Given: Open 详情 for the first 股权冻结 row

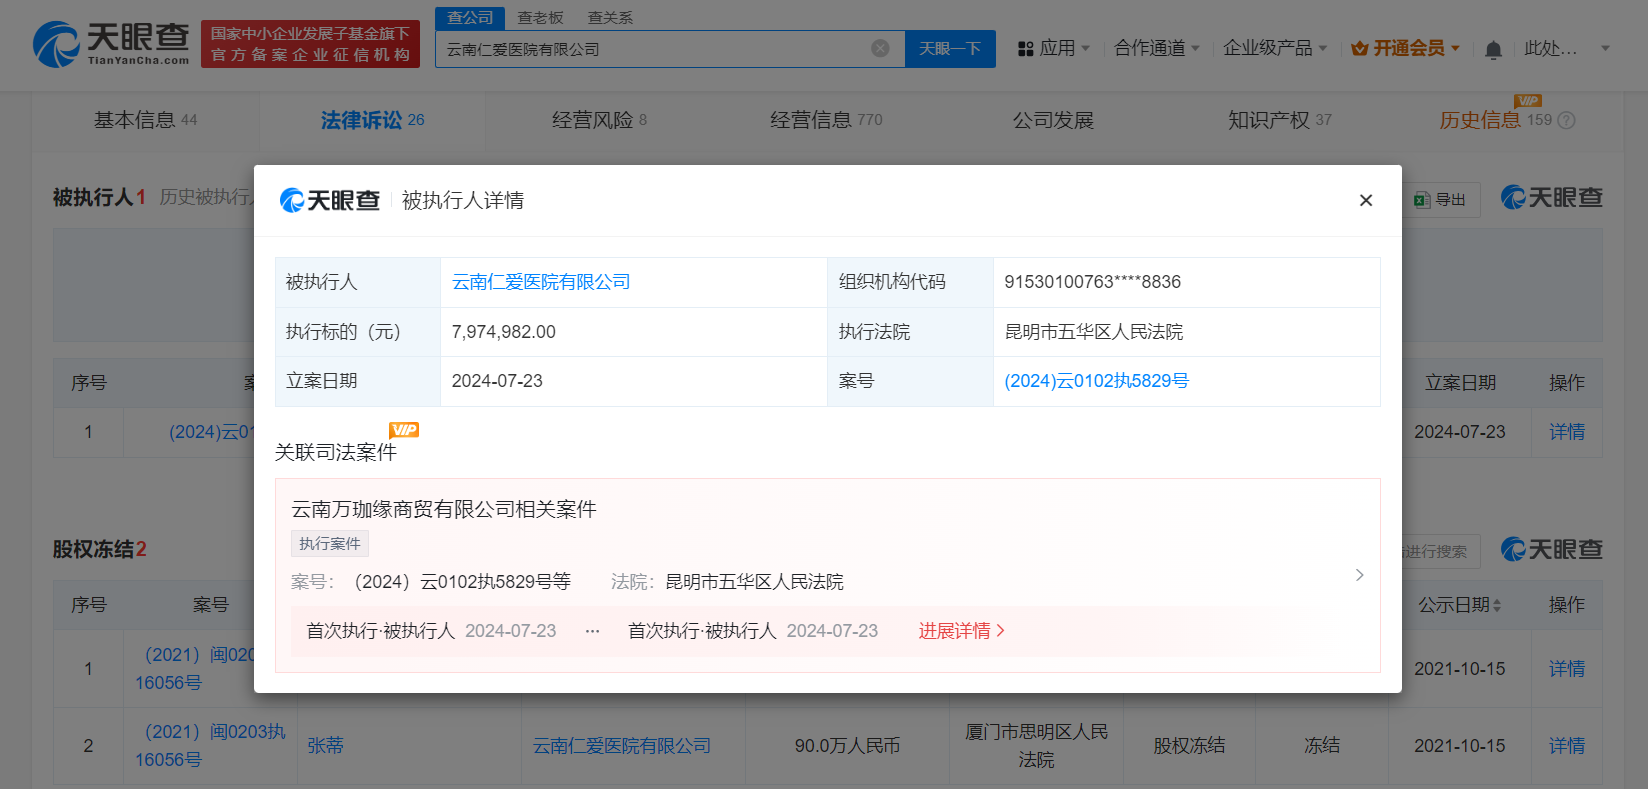Looking at the screenshot, I should click(1567, 669).
